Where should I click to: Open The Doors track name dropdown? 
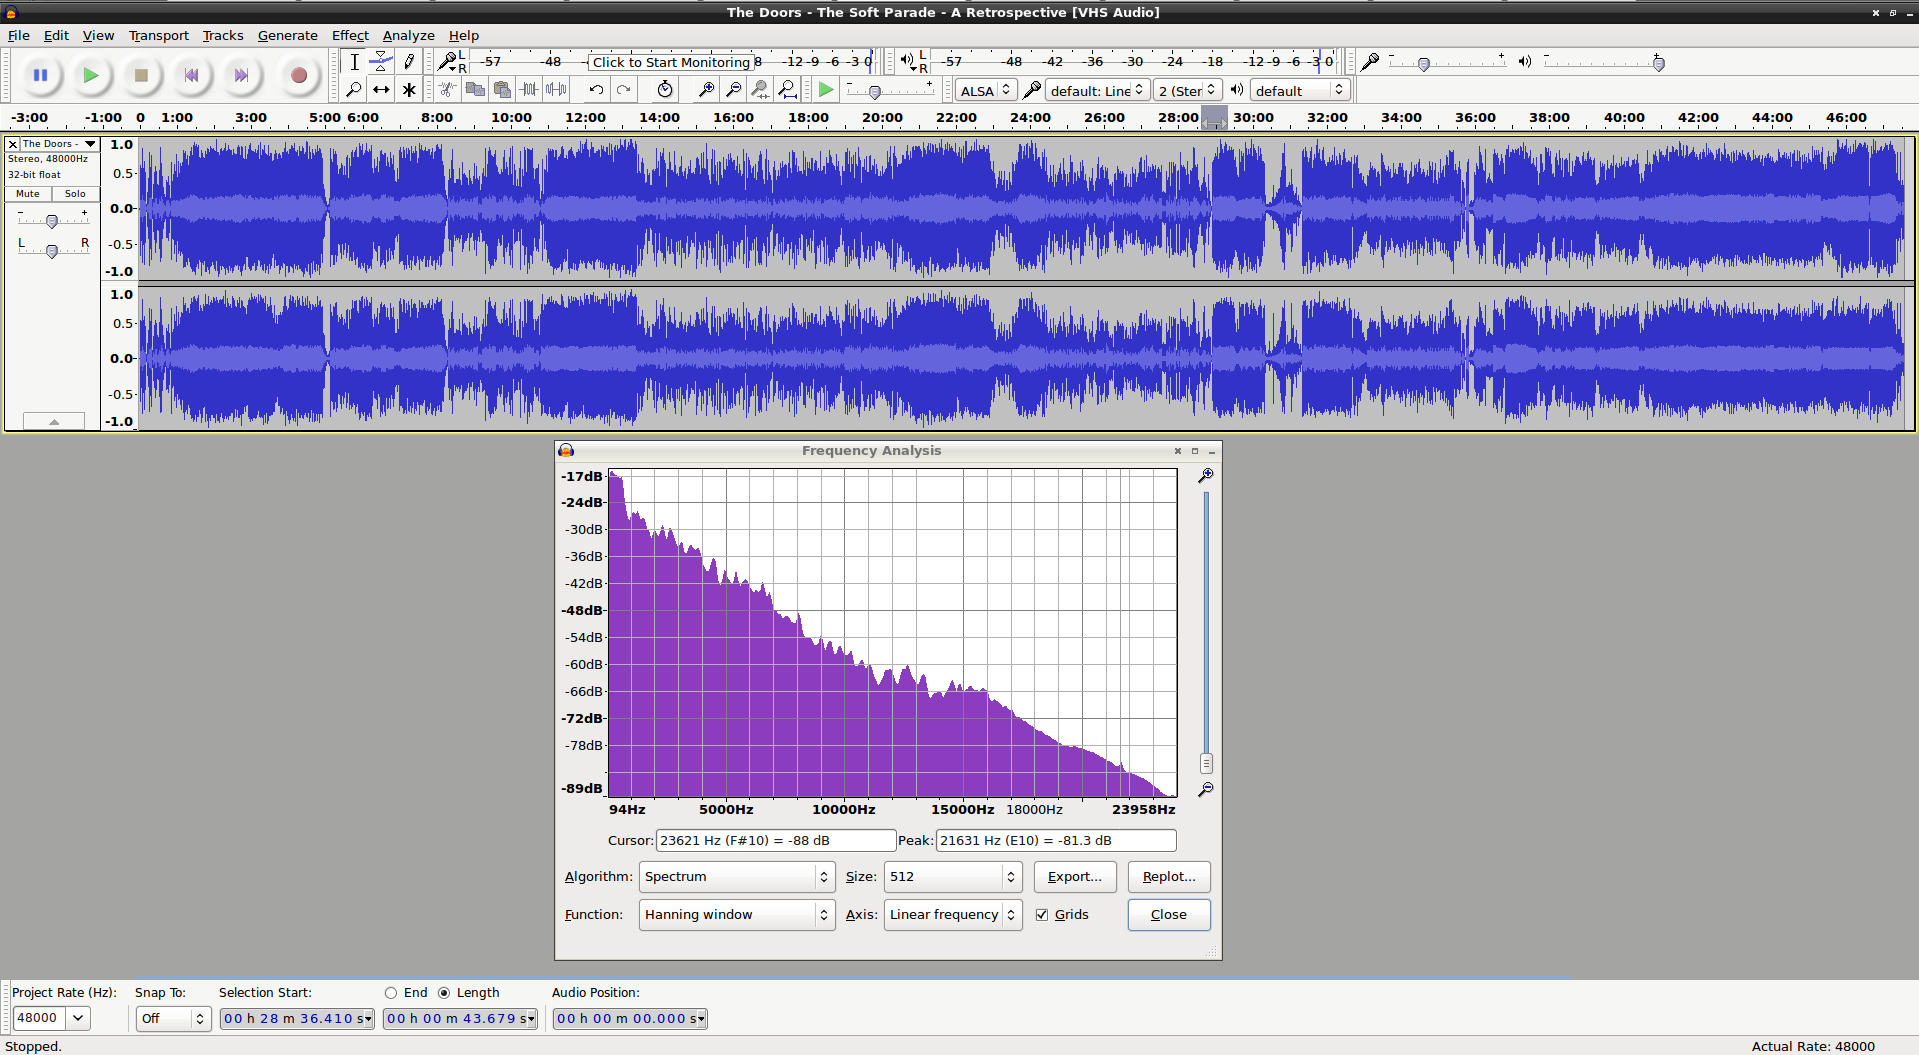click(59, 144)
